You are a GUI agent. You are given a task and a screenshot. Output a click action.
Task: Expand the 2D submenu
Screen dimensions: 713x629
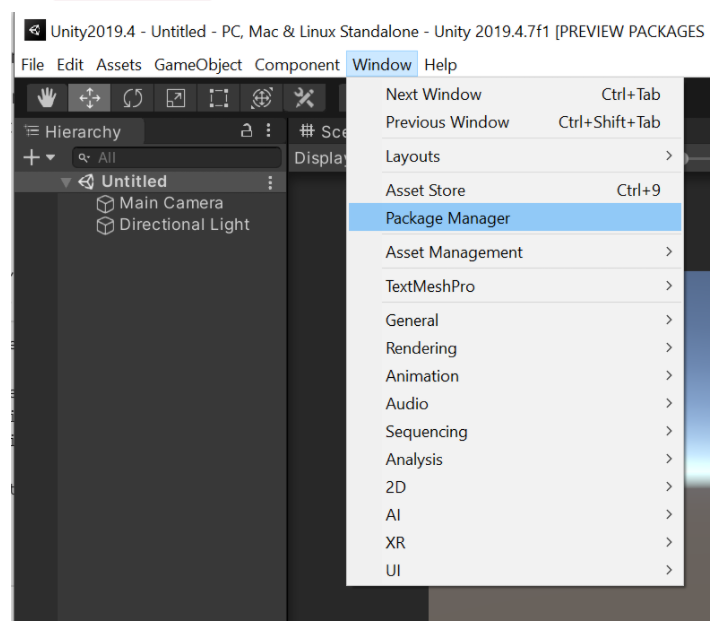(515, 487)
